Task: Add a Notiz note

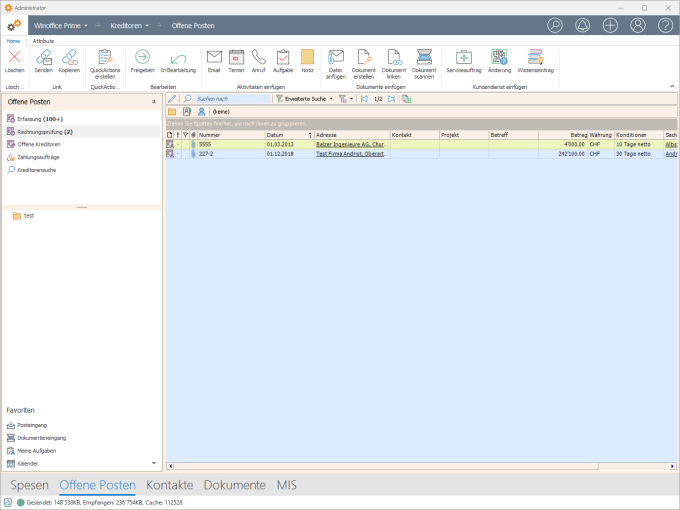Action: [x=307, y=60]
